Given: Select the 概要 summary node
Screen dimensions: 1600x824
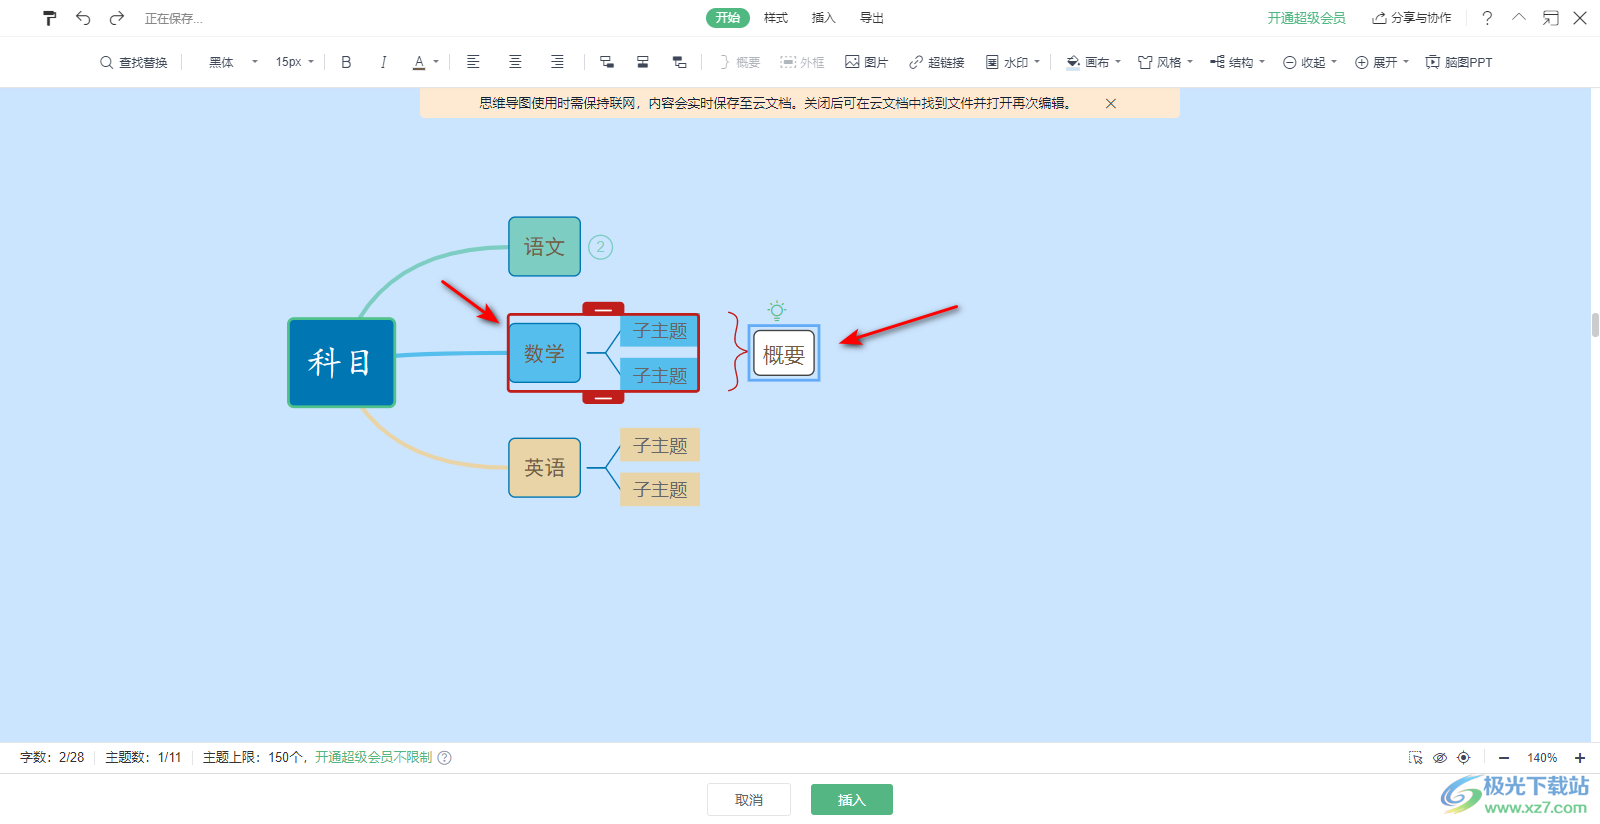Looking at the screenshot, I should point(784,353).
